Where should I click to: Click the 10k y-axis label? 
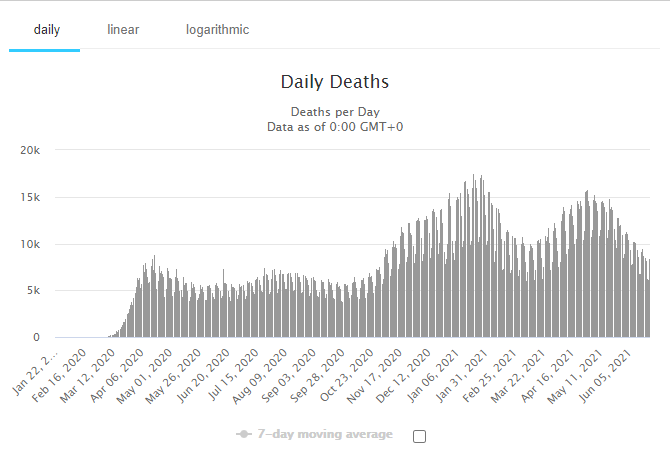tap(31, 245)
